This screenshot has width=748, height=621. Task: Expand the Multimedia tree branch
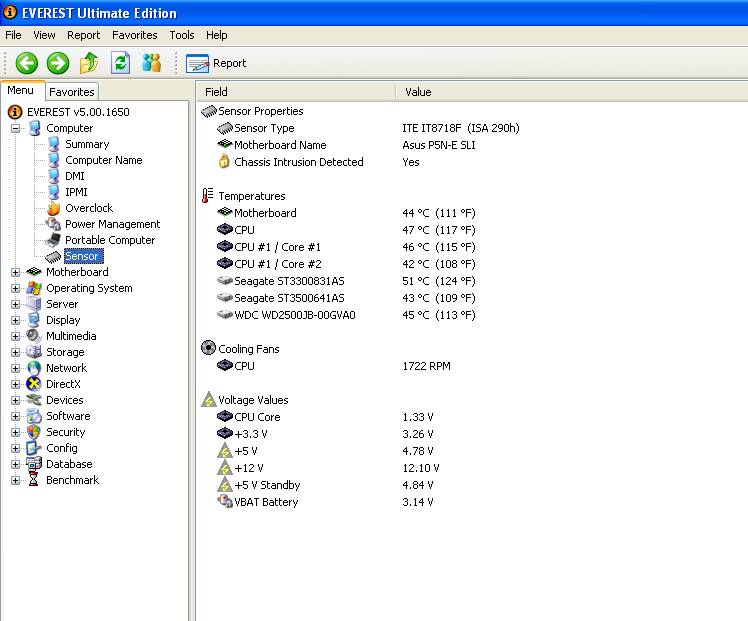(x=15, y=336)
